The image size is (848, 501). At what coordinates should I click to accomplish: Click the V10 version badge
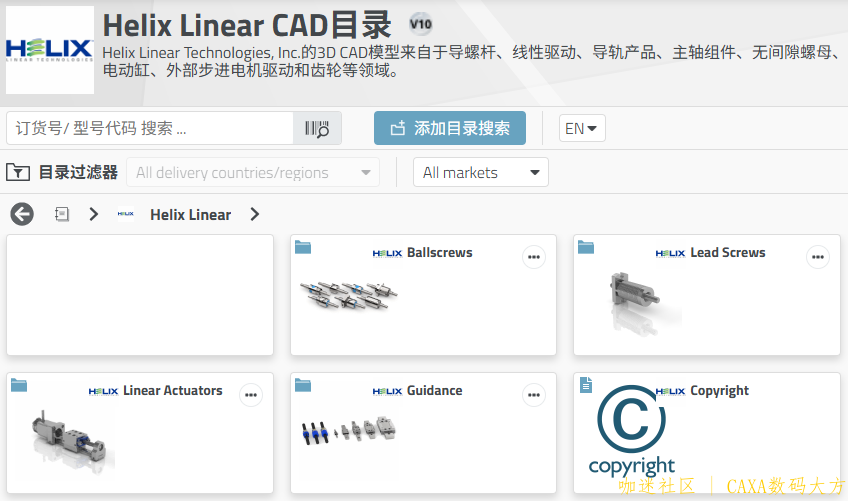click(421, 24)
